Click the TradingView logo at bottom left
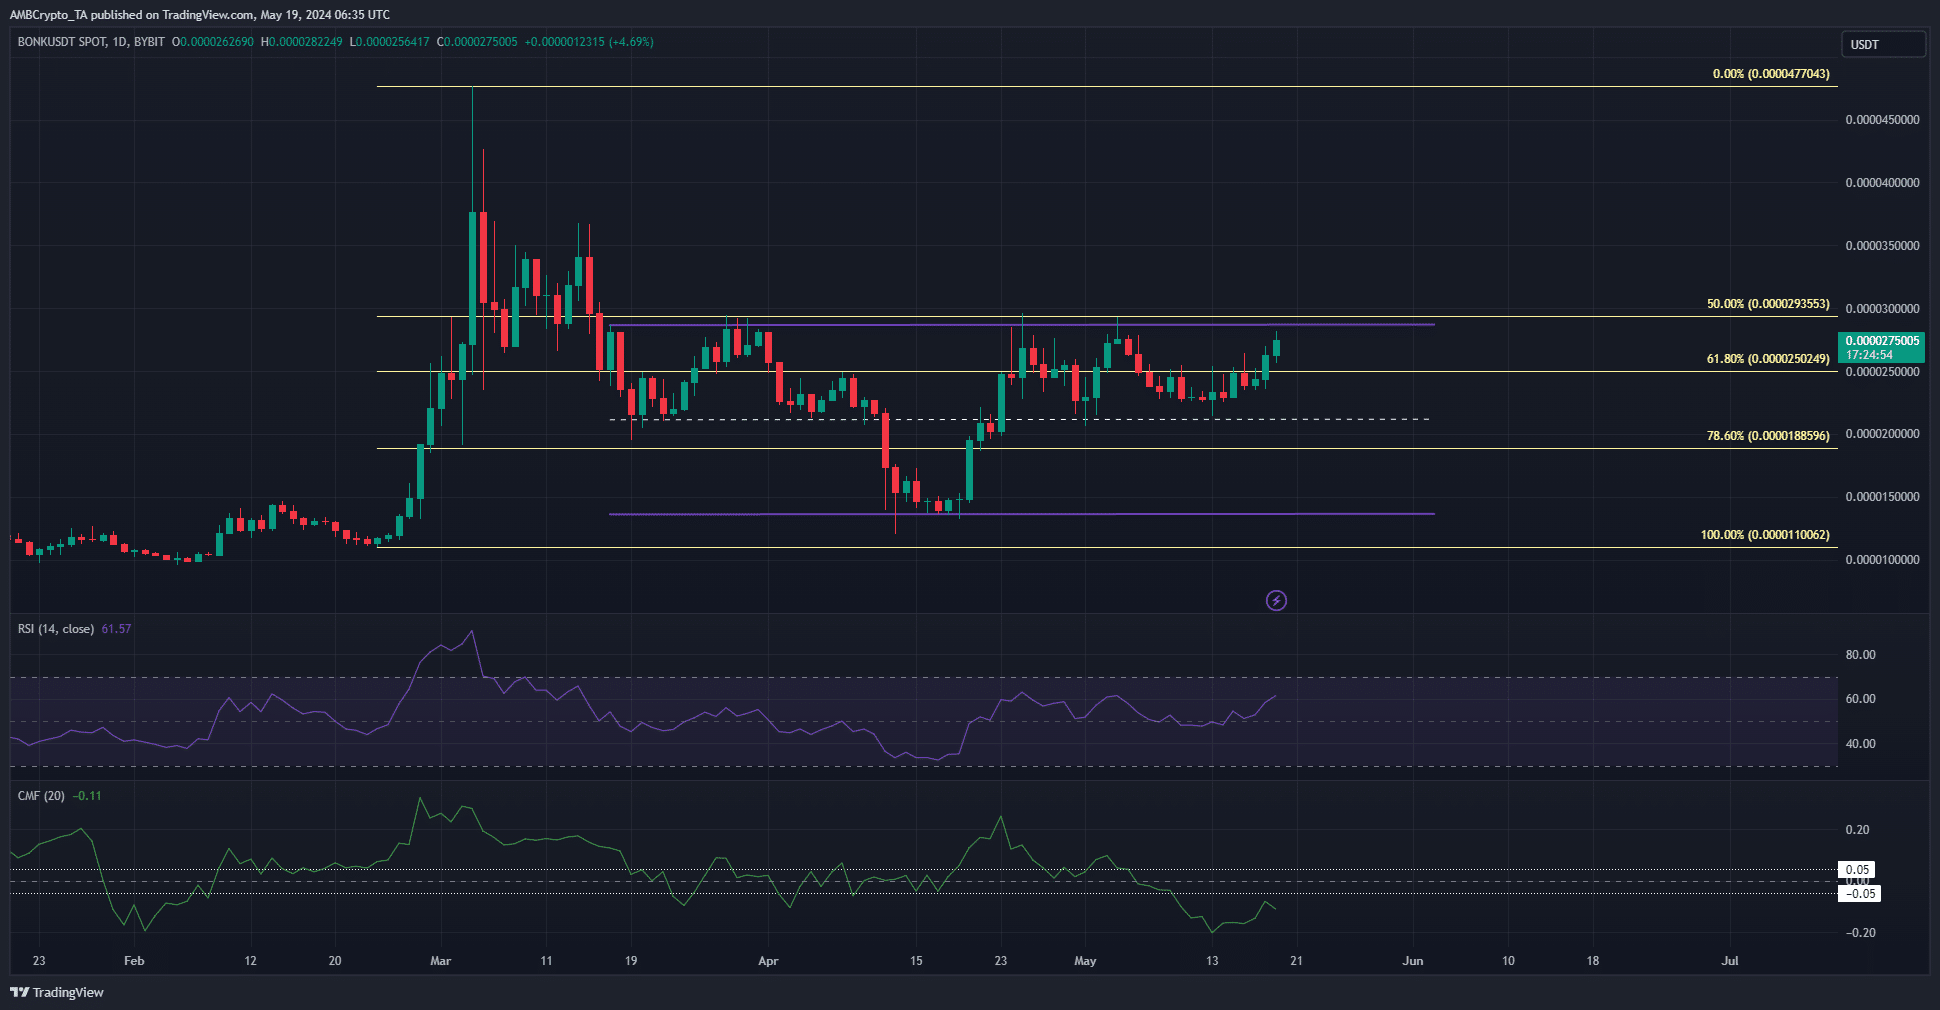 point(57,992)
